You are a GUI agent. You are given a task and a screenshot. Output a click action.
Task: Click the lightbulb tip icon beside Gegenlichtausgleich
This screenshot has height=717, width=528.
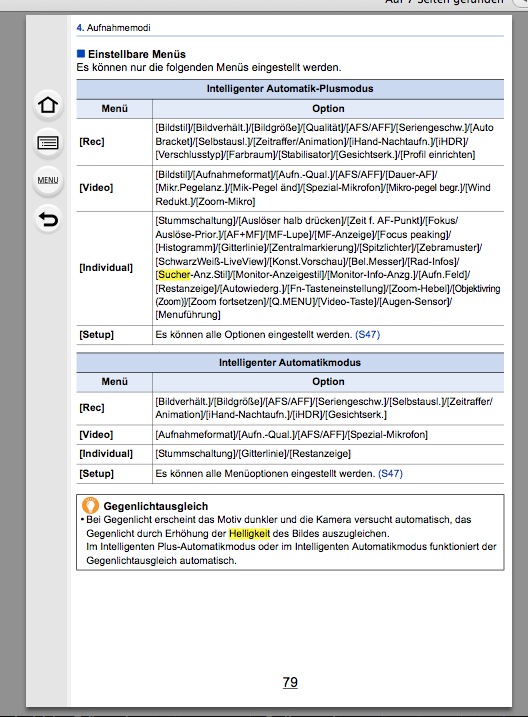(x=90, y=505)
